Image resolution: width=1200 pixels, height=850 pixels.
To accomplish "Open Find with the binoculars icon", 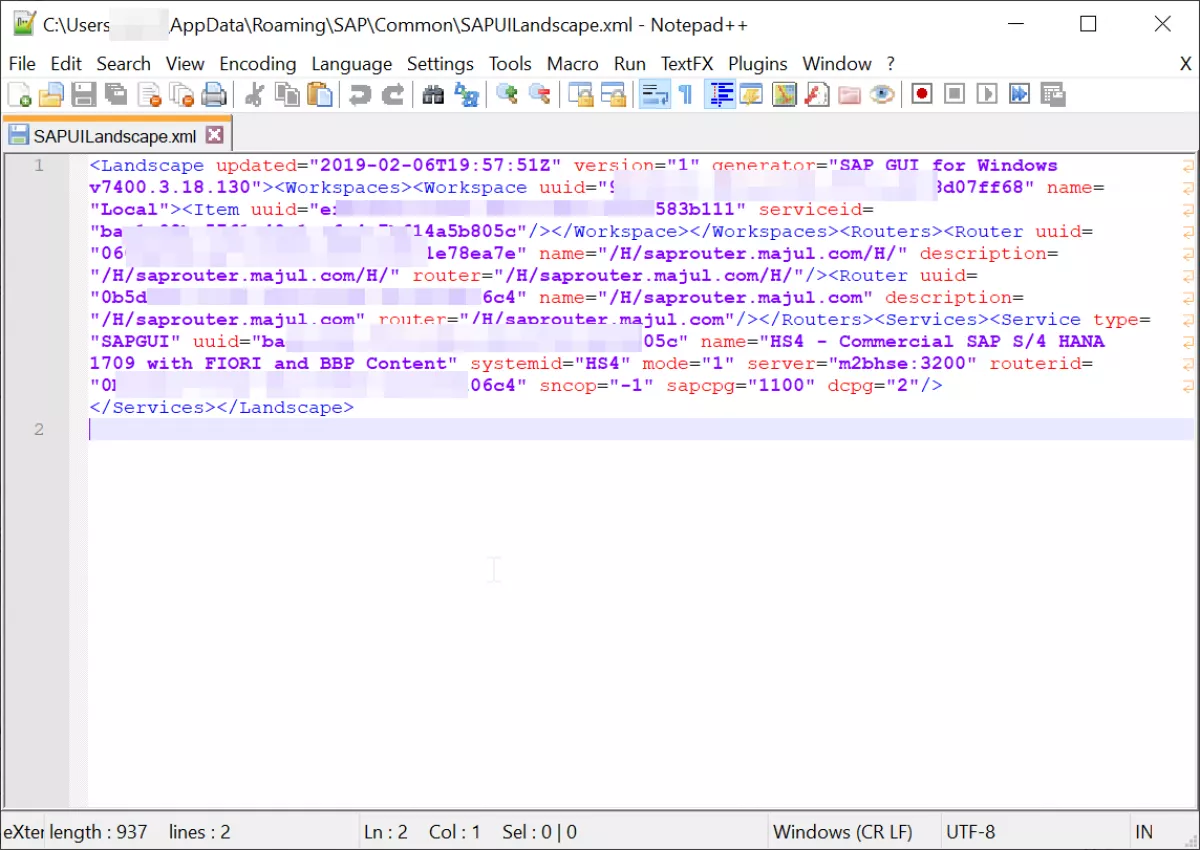I will point(434,95).
